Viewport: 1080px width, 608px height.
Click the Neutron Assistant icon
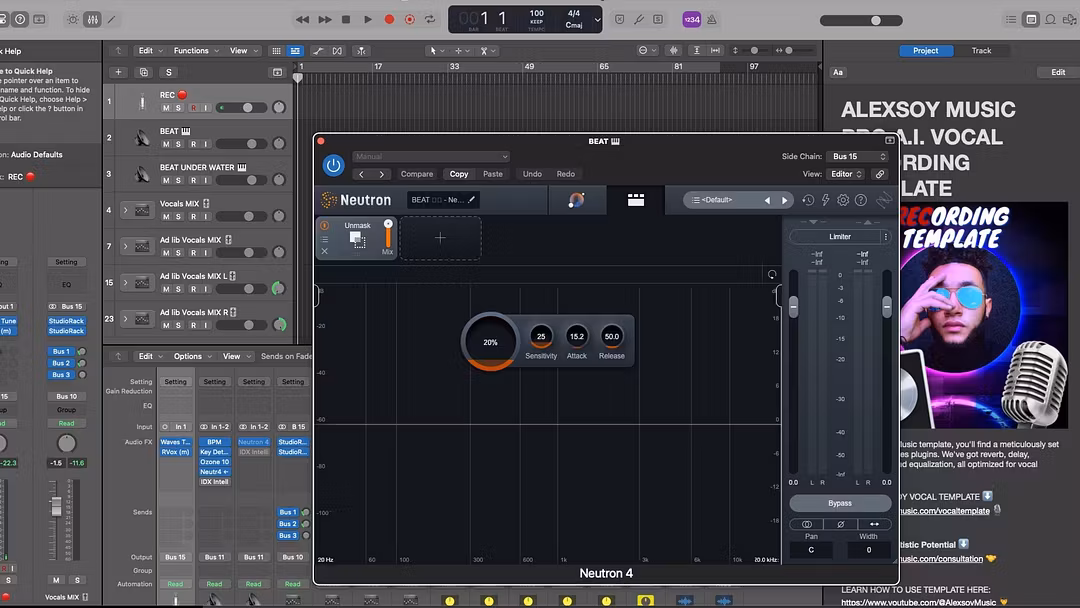click(x=577, y=200)
